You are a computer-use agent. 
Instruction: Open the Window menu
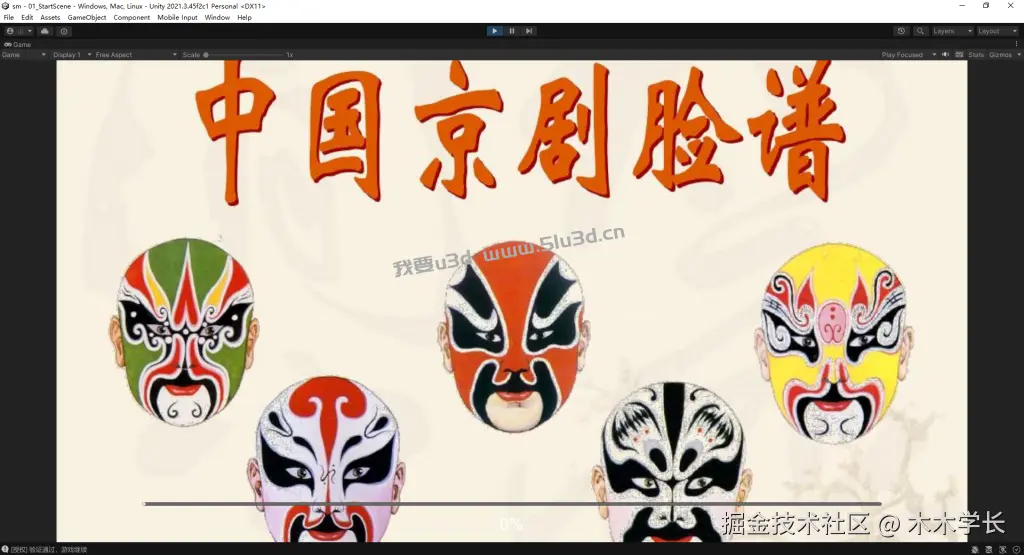217,18
